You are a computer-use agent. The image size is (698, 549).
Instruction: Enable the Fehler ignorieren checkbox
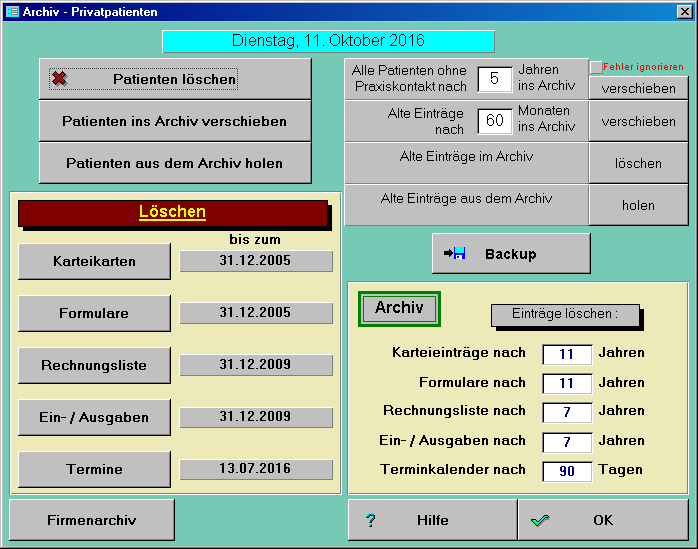[x=596, y=67]
